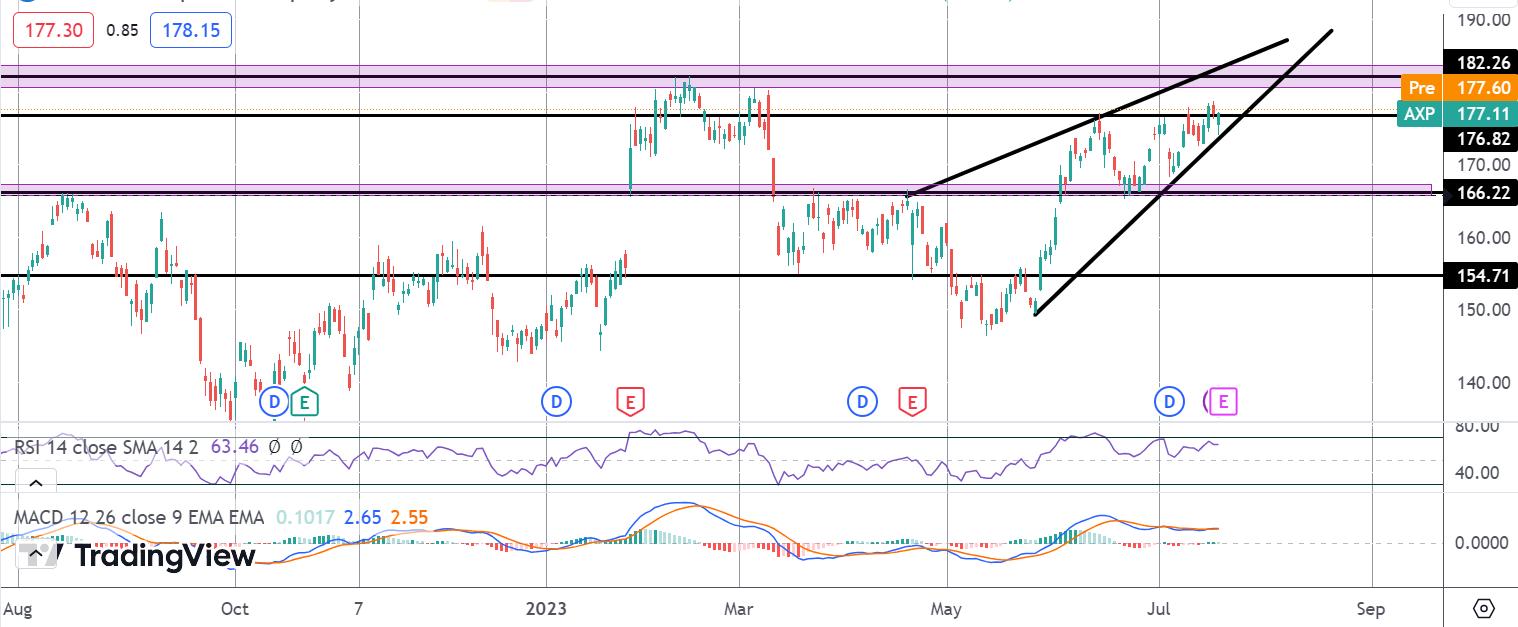Screen dimensions: 1518x627
Task: Open the green earnings E marker near October
Action: pos(305,402)
